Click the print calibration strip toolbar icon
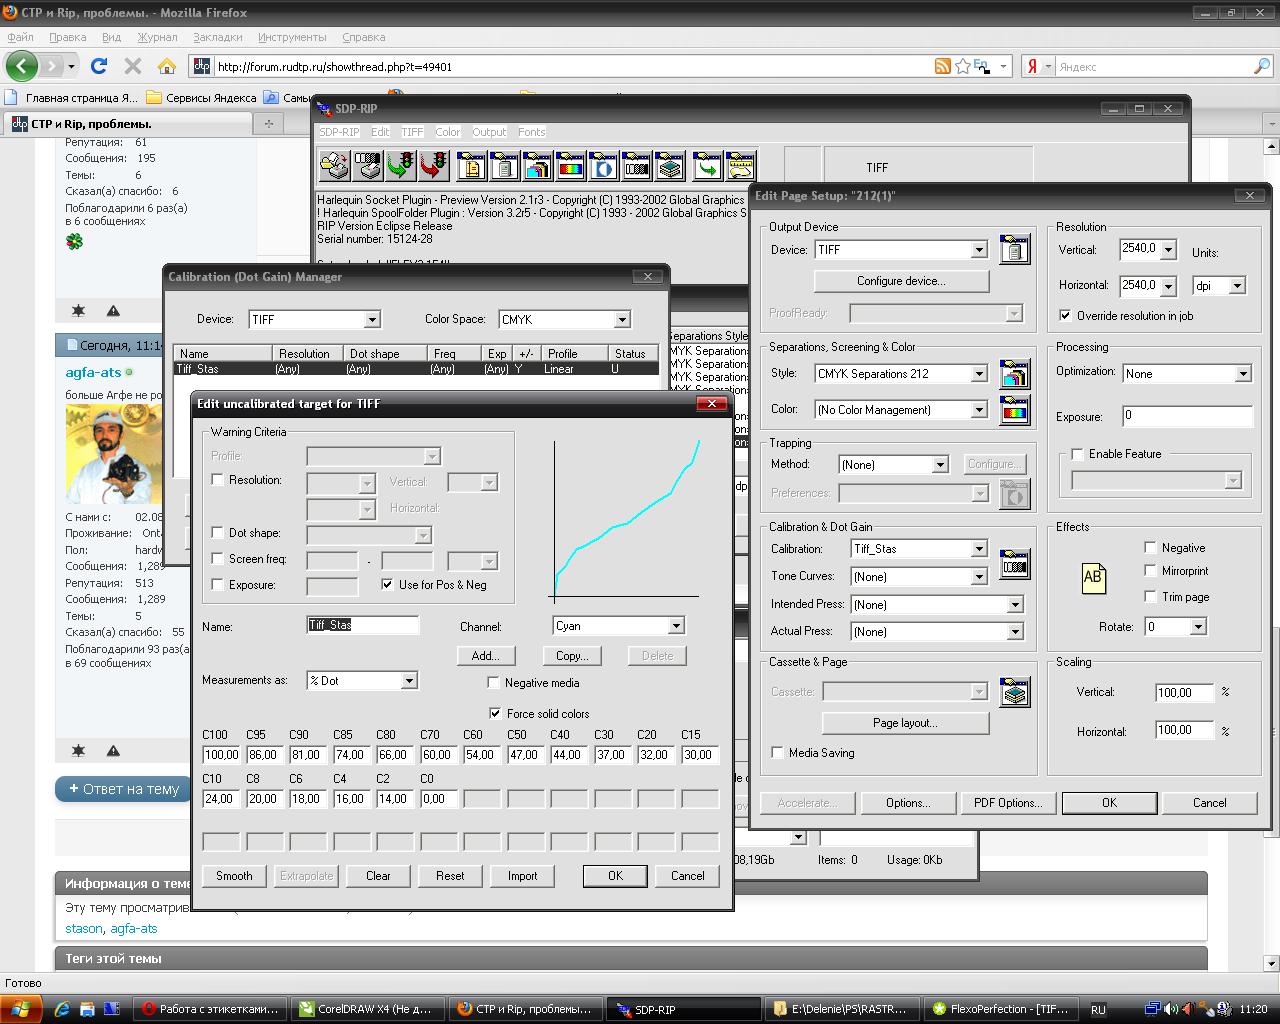This screenshot has width=1280, height=1024. 368,165
